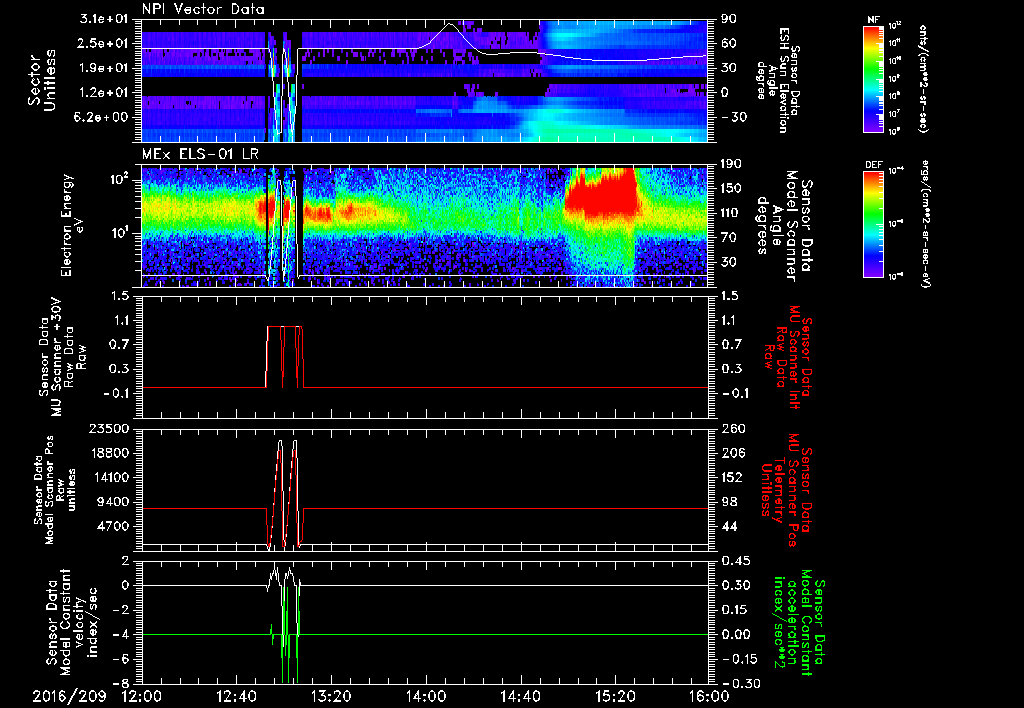The image size is (1024, 708).
Task: Click the "Sector Unitless" axis label
Action: tap(42, 80)
